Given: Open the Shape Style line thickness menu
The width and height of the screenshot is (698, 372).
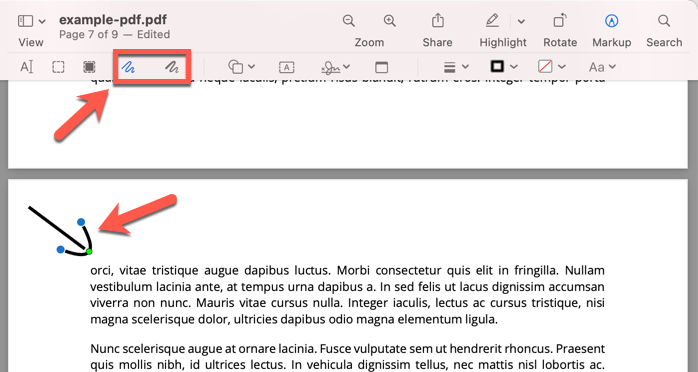Looking at the screenshot, I should pos(456,67).
